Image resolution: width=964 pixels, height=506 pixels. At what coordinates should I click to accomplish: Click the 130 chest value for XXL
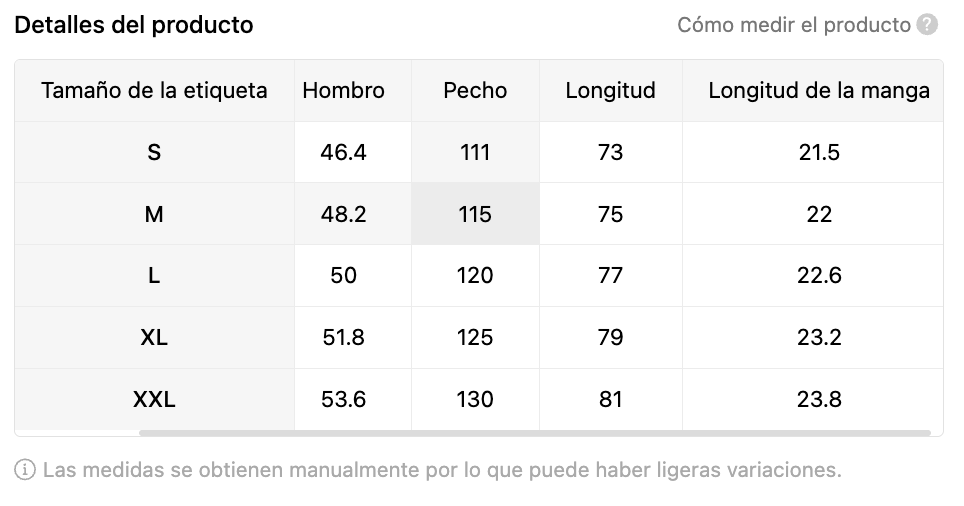(x=475, y=400)
